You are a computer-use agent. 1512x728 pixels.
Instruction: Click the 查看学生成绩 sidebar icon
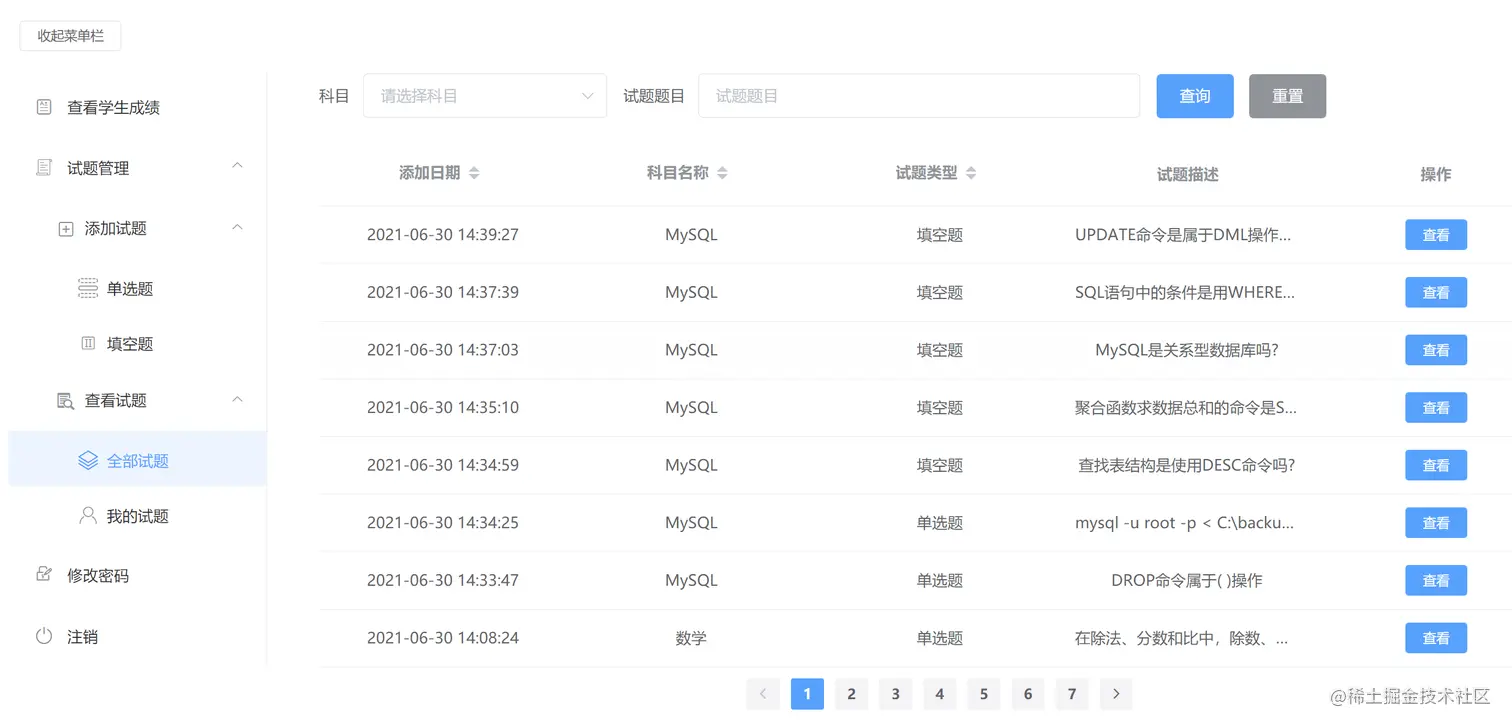44,107
